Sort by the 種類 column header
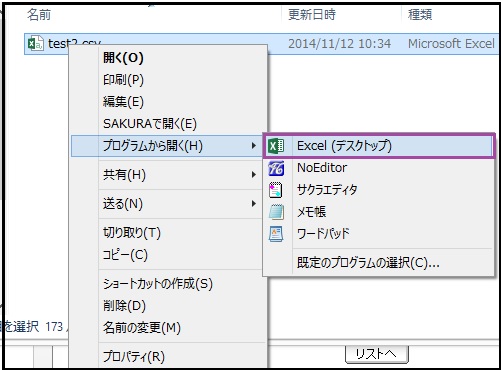This screenshot has height=370, width=501. pyautogui.click(x=420, y=15)
